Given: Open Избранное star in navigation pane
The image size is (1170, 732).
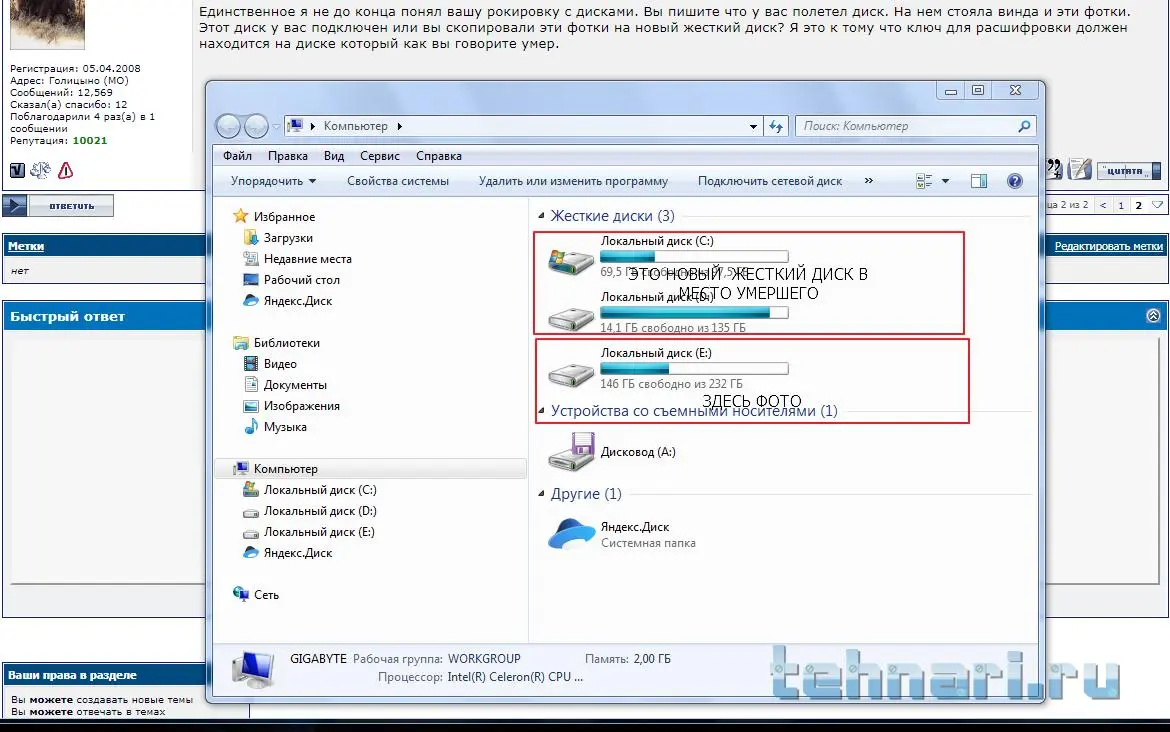Looking at the screenshot, I should coord(240,216).
